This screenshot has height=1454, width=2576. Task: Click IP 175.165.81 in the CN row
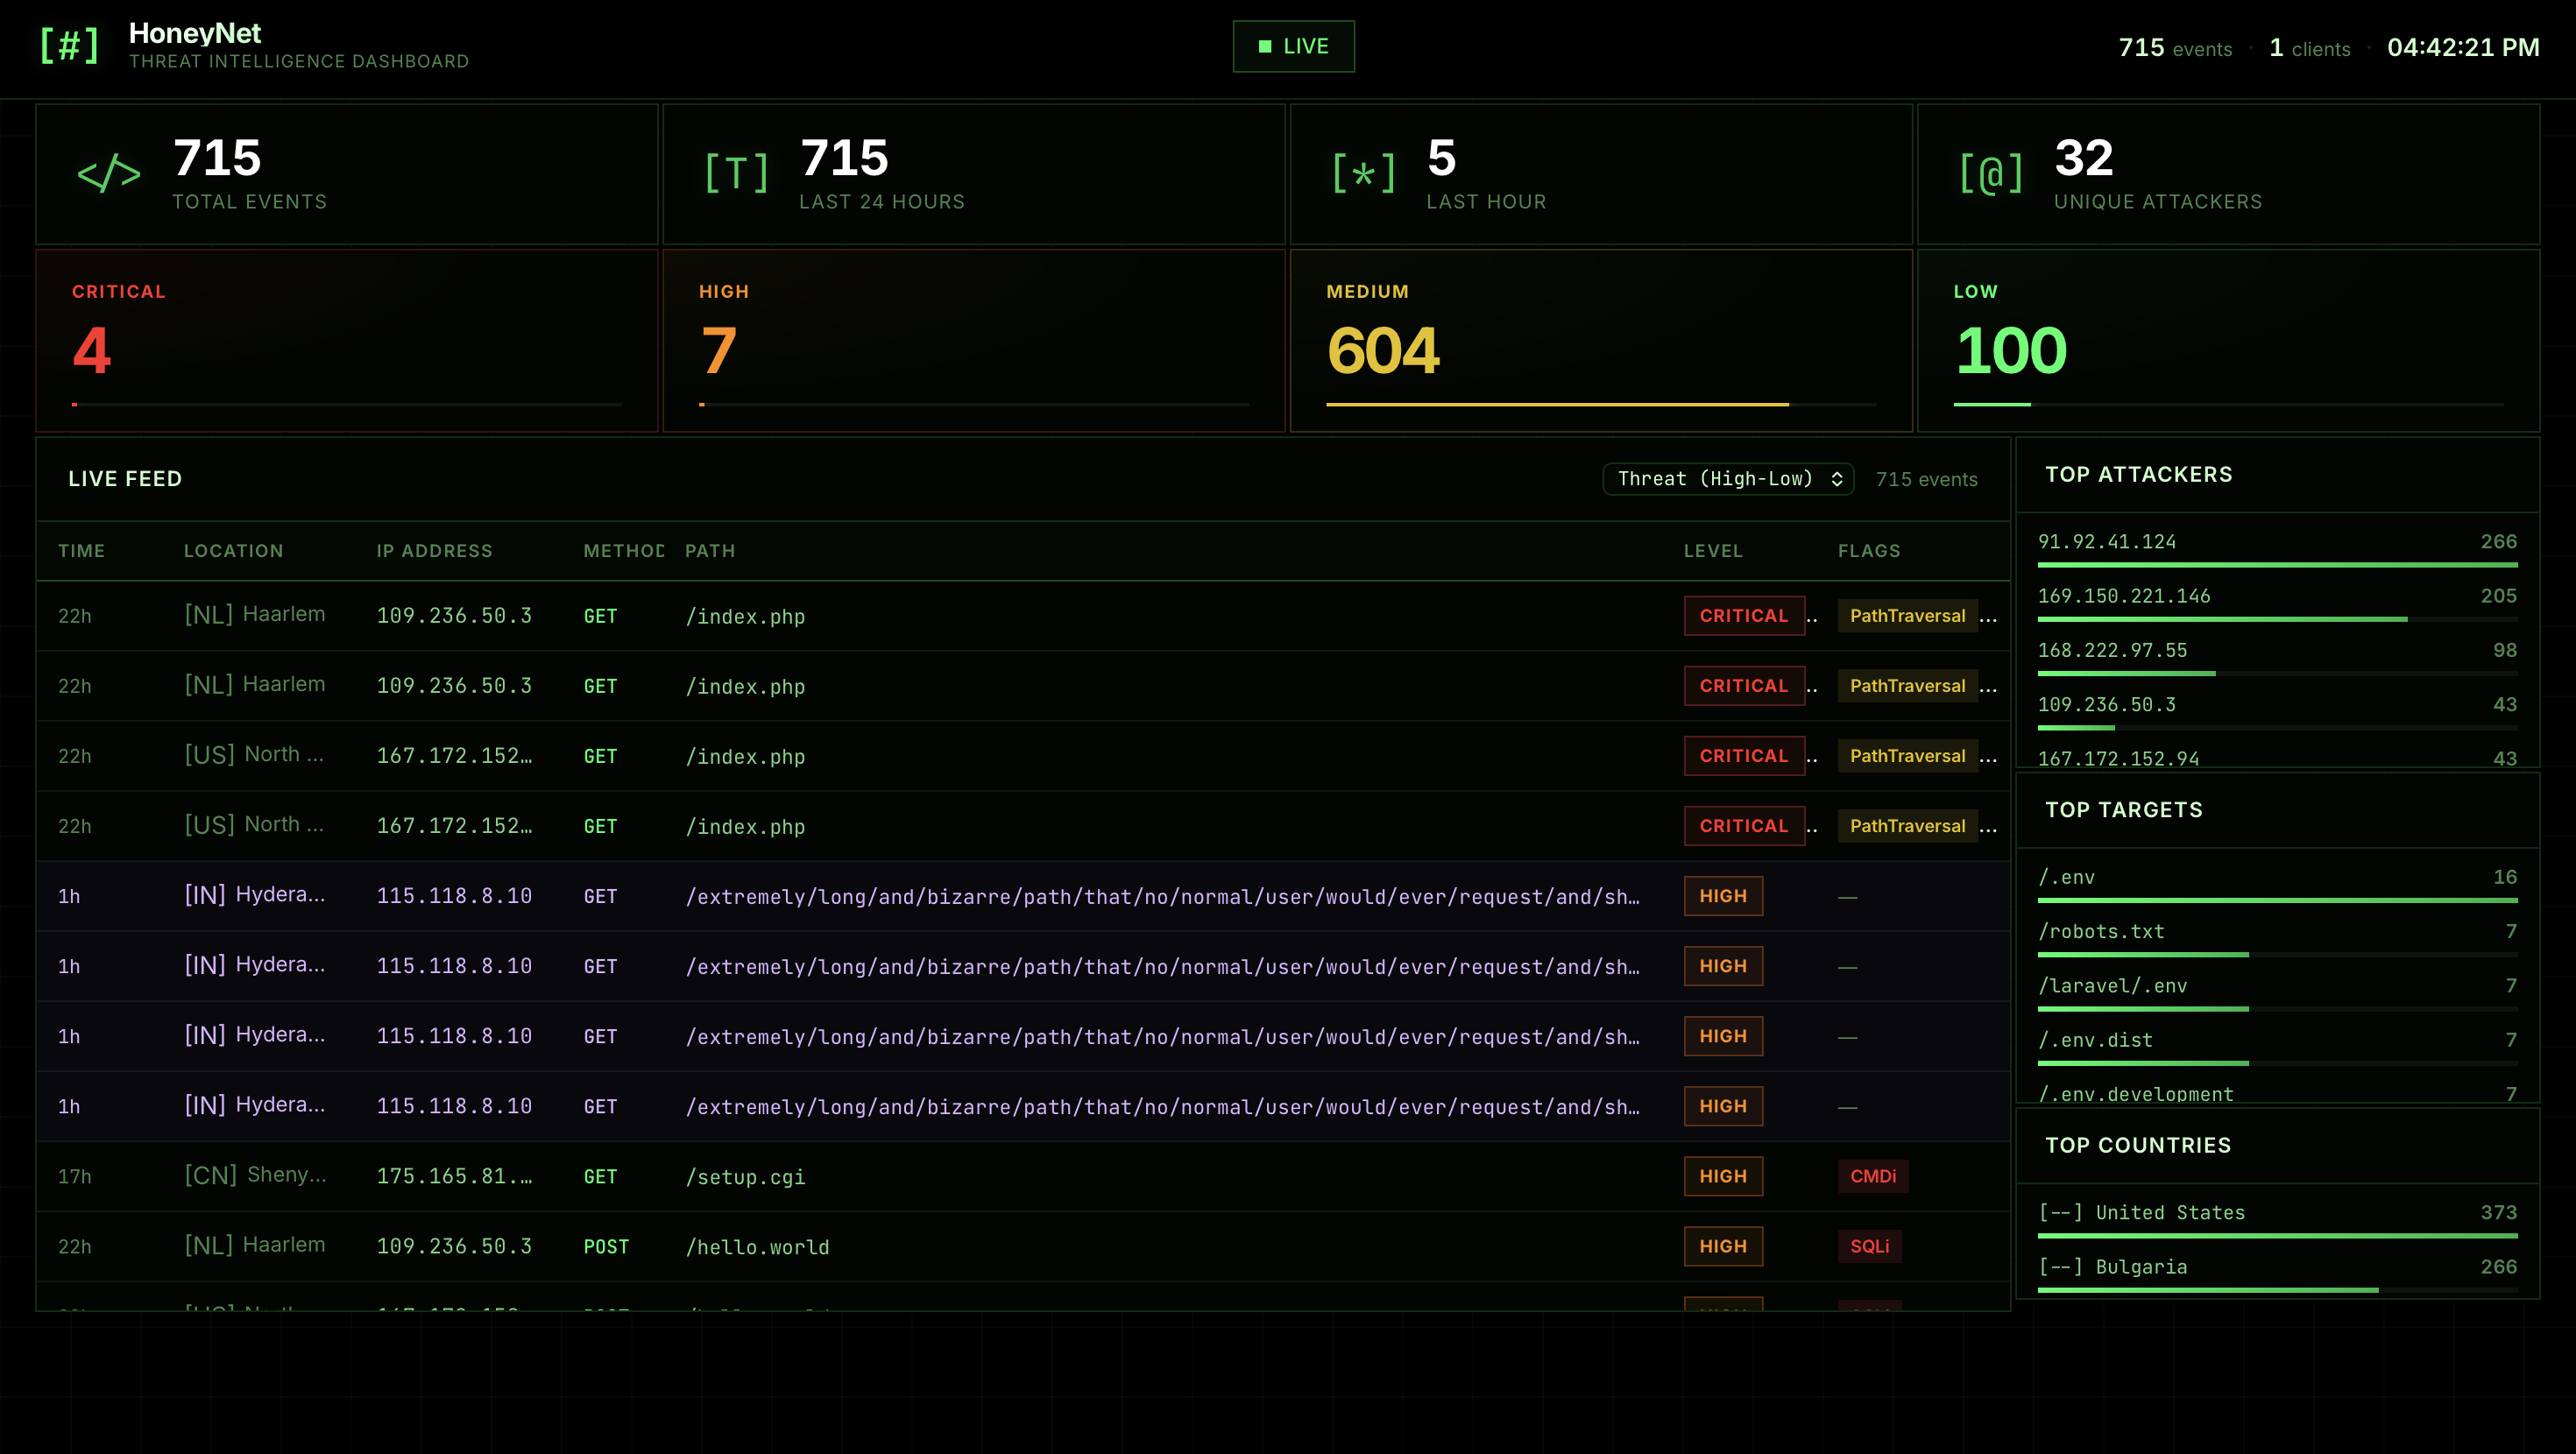point(454,1176)
